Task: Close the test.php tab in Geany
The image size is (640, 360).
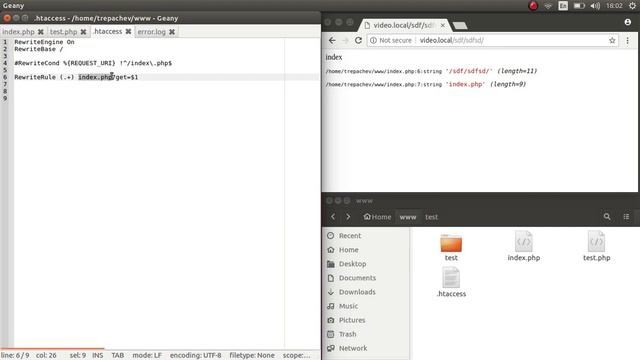Action: [x=83, y=31]
